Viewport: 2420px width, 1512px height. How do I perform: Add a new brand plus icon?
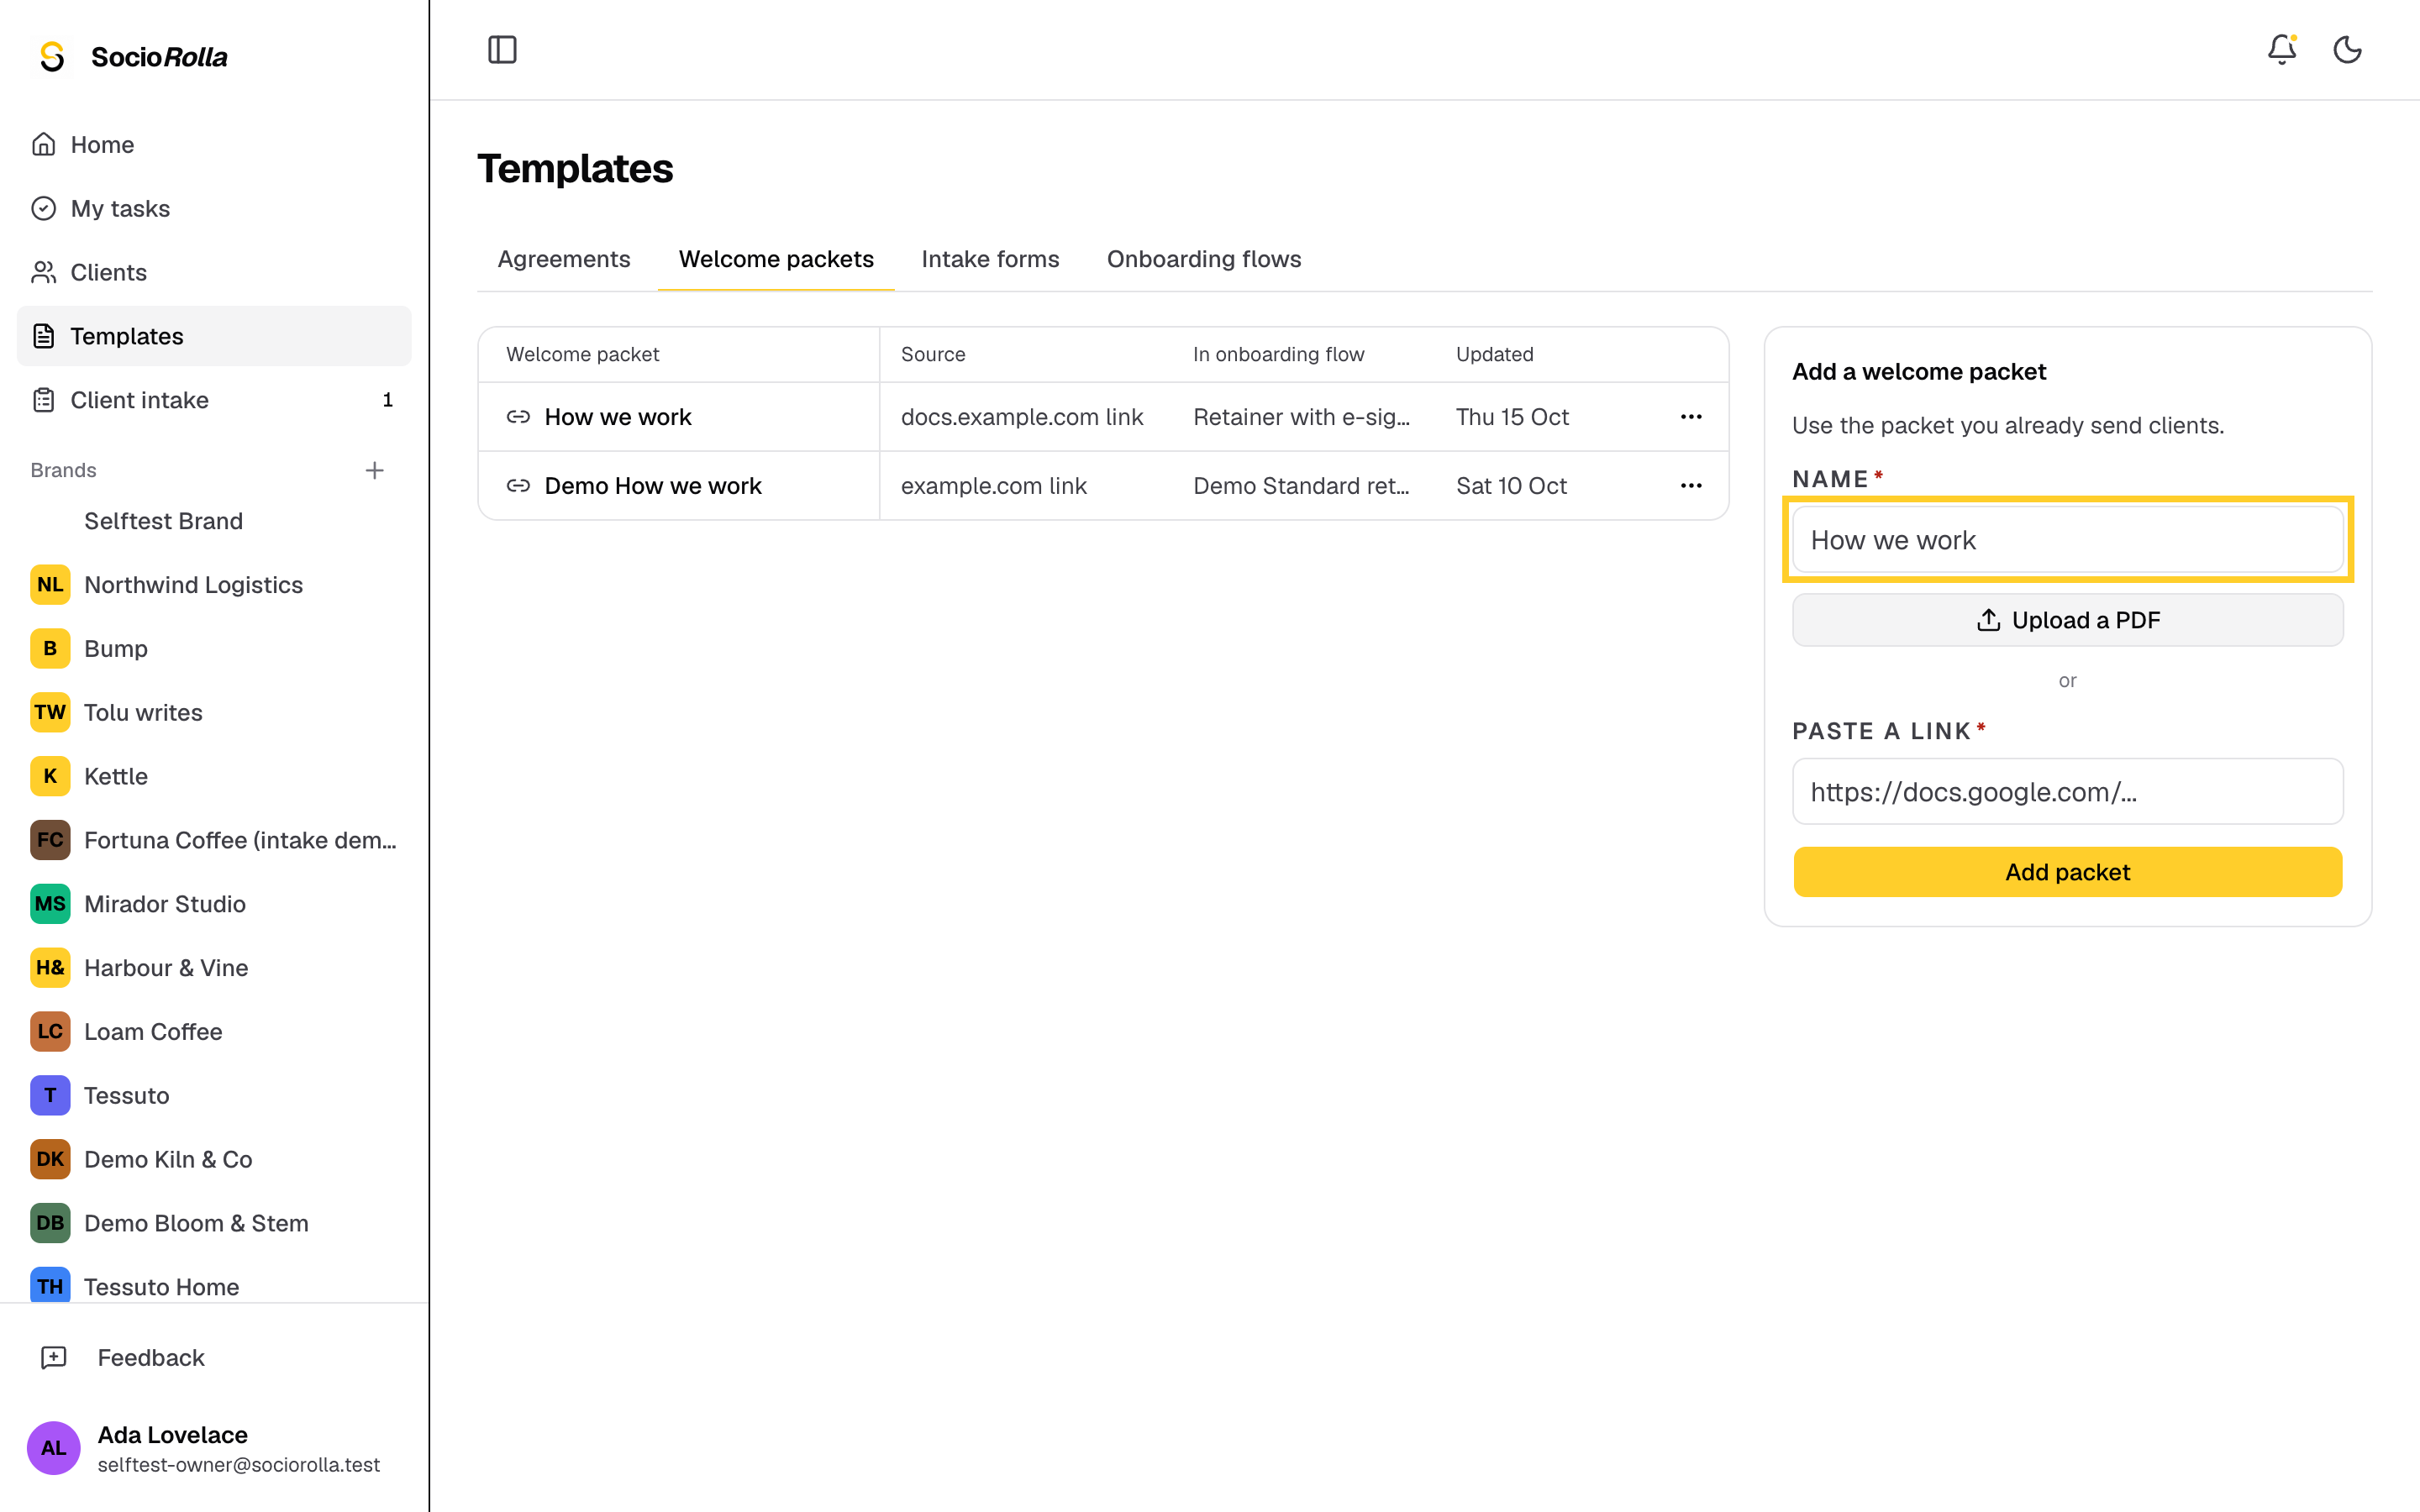[375, 470]
